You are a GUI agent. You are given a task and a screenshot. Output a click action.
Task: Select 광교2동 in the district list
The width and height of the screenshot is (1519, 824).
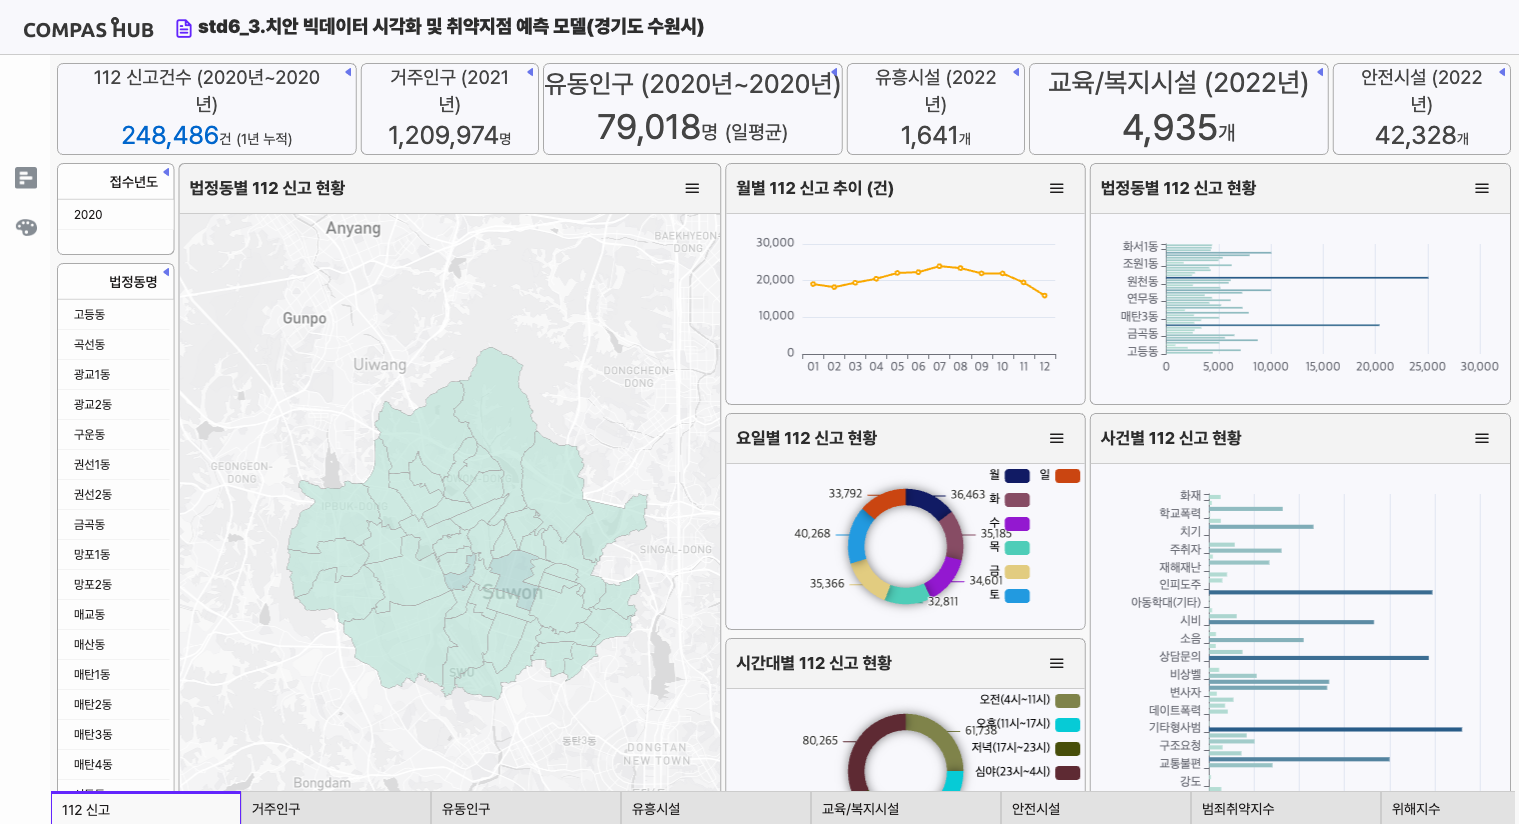point(116,405)
